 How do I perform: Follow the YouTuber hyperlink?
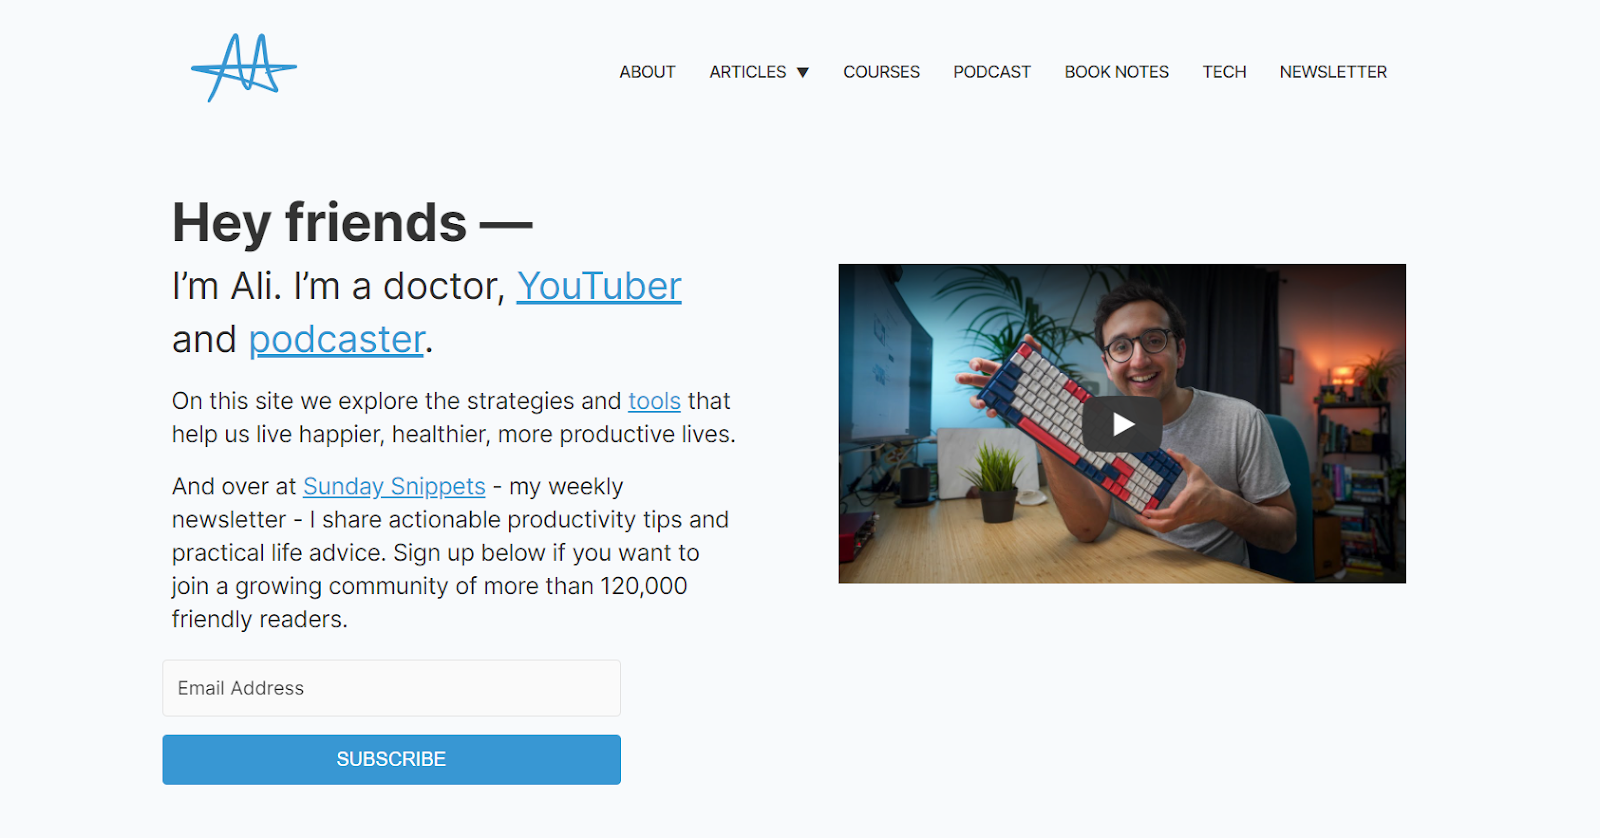point(599,286)
